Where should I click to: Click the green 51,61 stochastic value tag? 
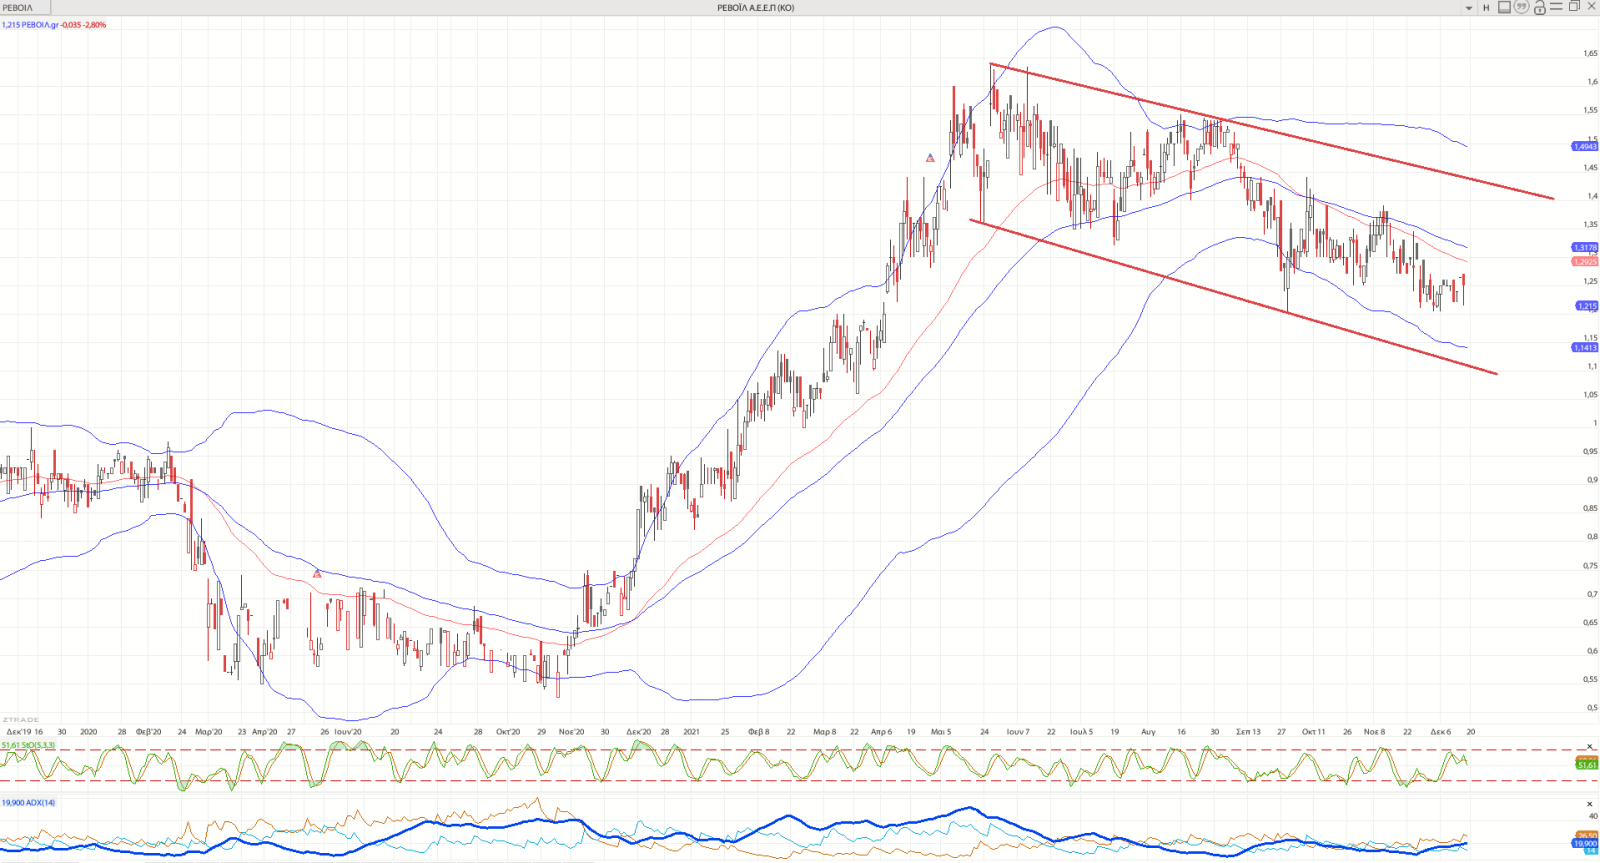pyautogui.click(x=1586, y=764)
